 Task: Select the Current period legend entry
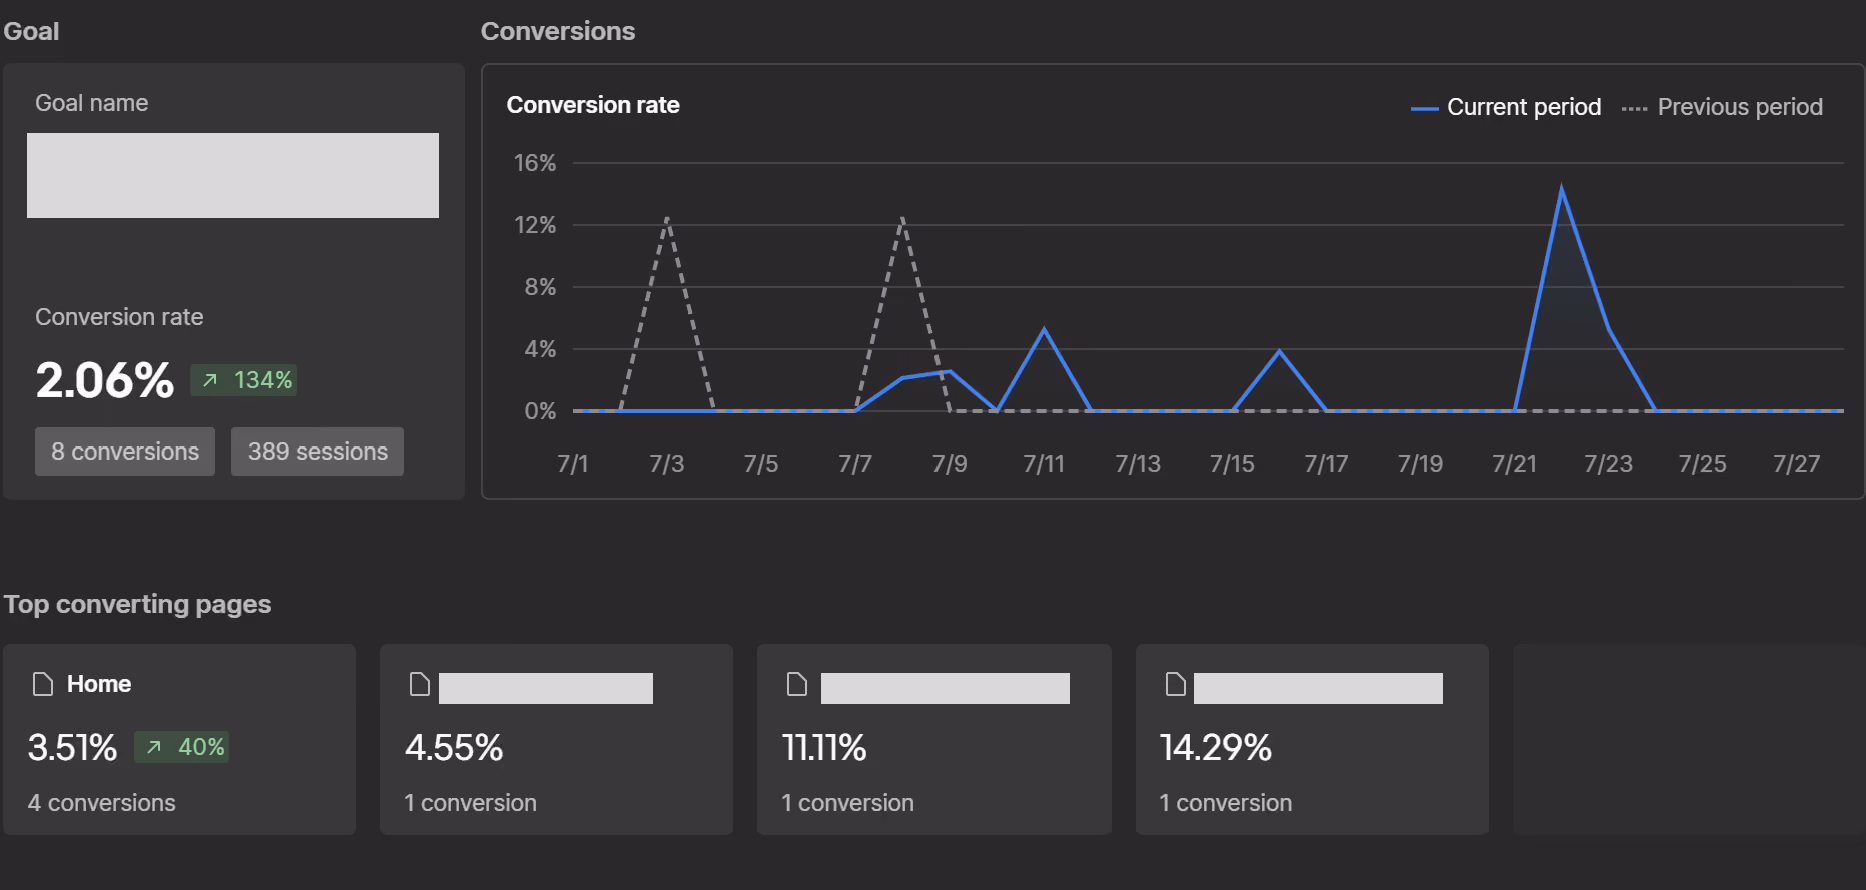click(x=1506, y=107)
